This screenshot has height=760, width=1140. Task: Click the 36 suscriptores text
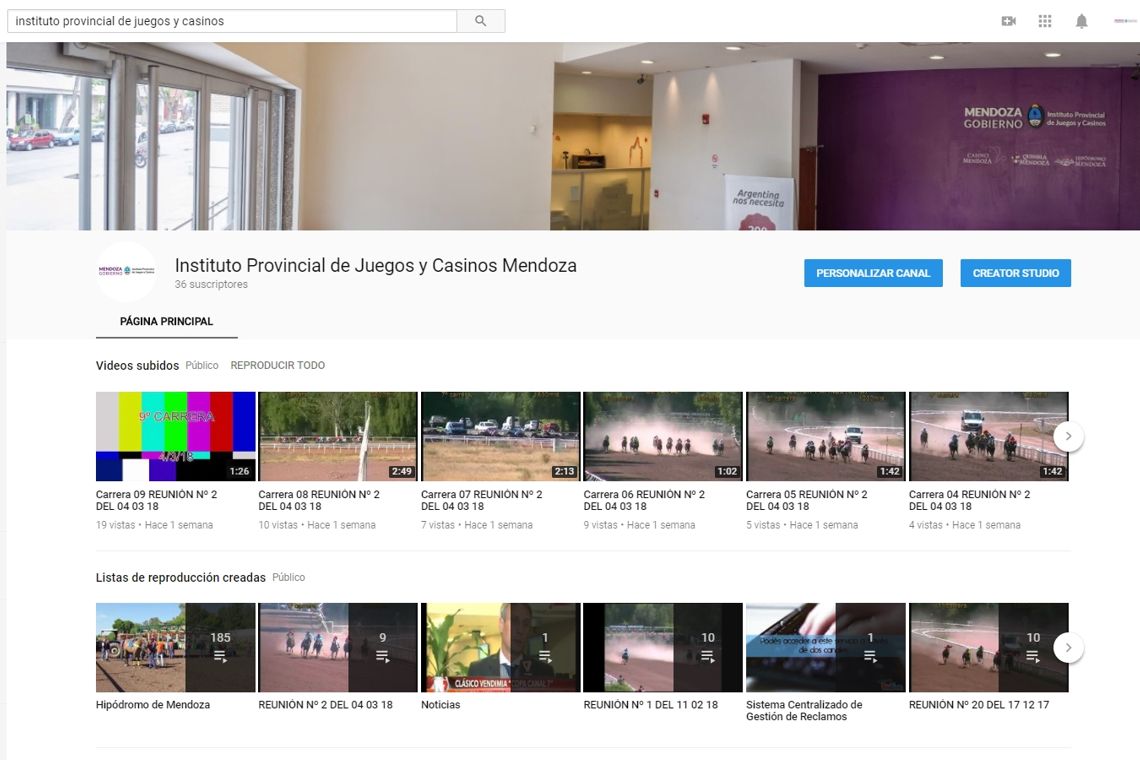[x=211, y=284]
